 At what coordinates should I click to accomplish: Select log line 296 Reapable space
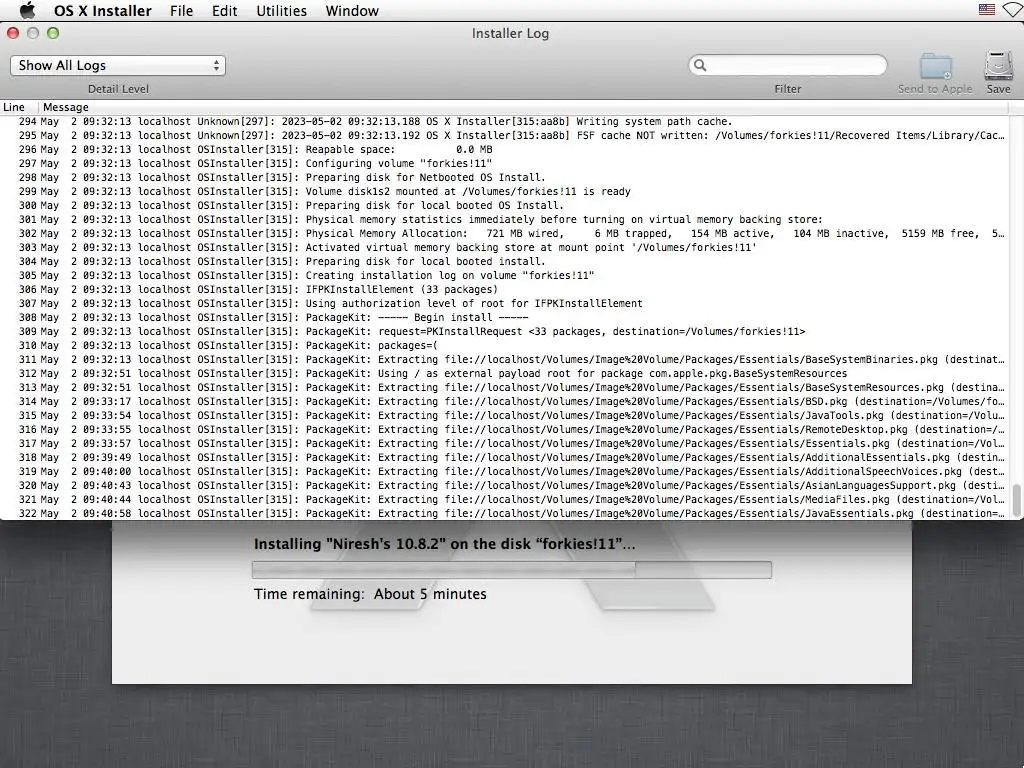coord(504,150)
